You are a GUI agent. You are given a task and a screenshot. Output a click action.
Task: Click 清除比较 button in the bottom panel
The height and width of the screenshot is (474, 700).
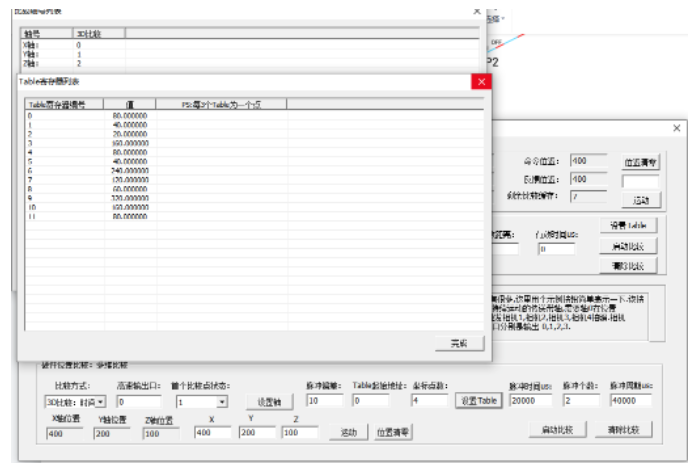(623, 430)
